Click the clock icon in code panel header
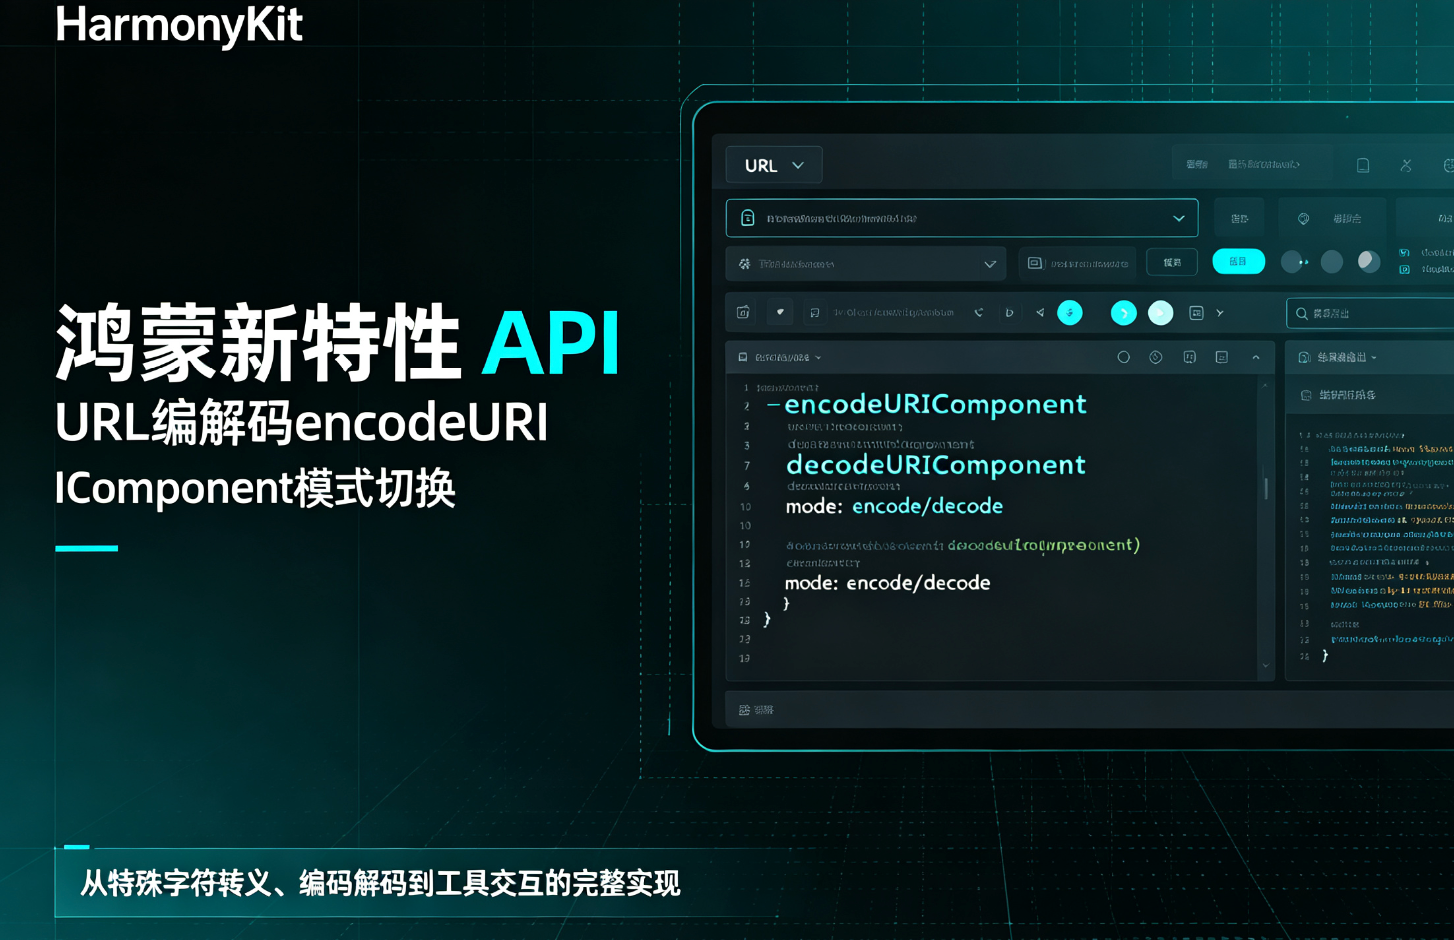The width and height of the screenshot is (1454, 940). coord(1156,357)
